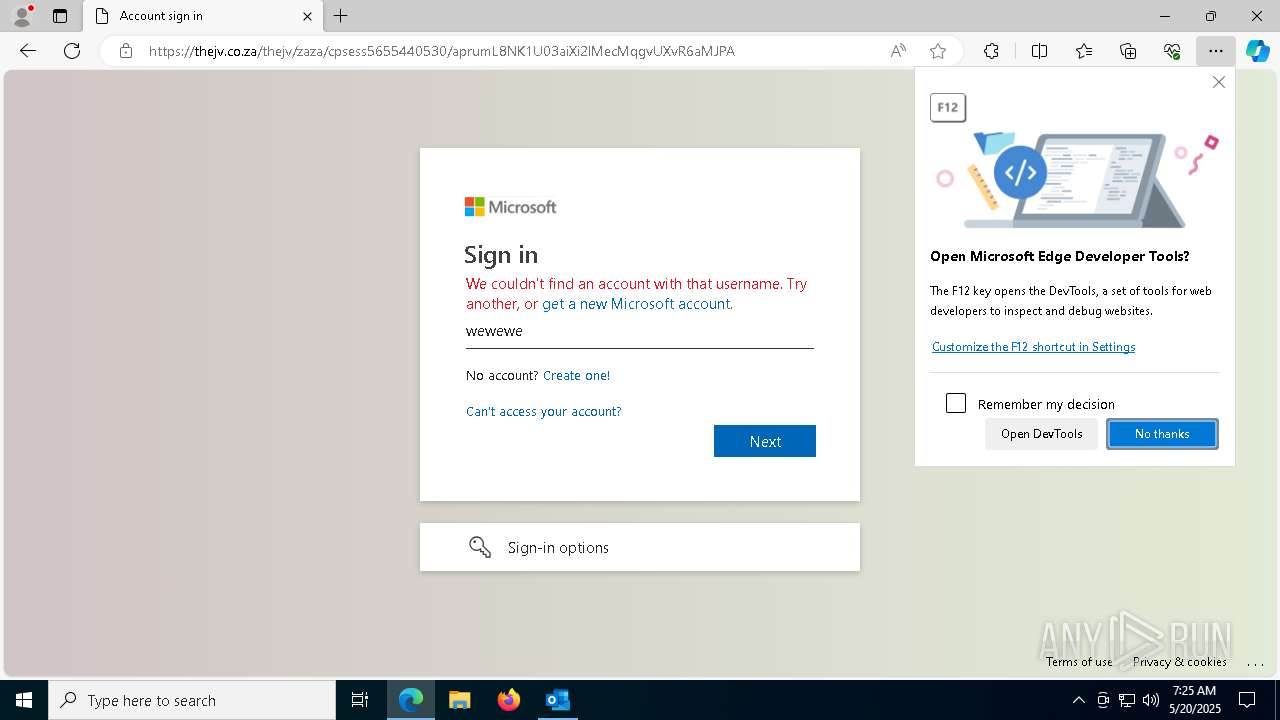The image size is (1280, 720).
Task: Open a new browser tab
Action: click(341, 16)
